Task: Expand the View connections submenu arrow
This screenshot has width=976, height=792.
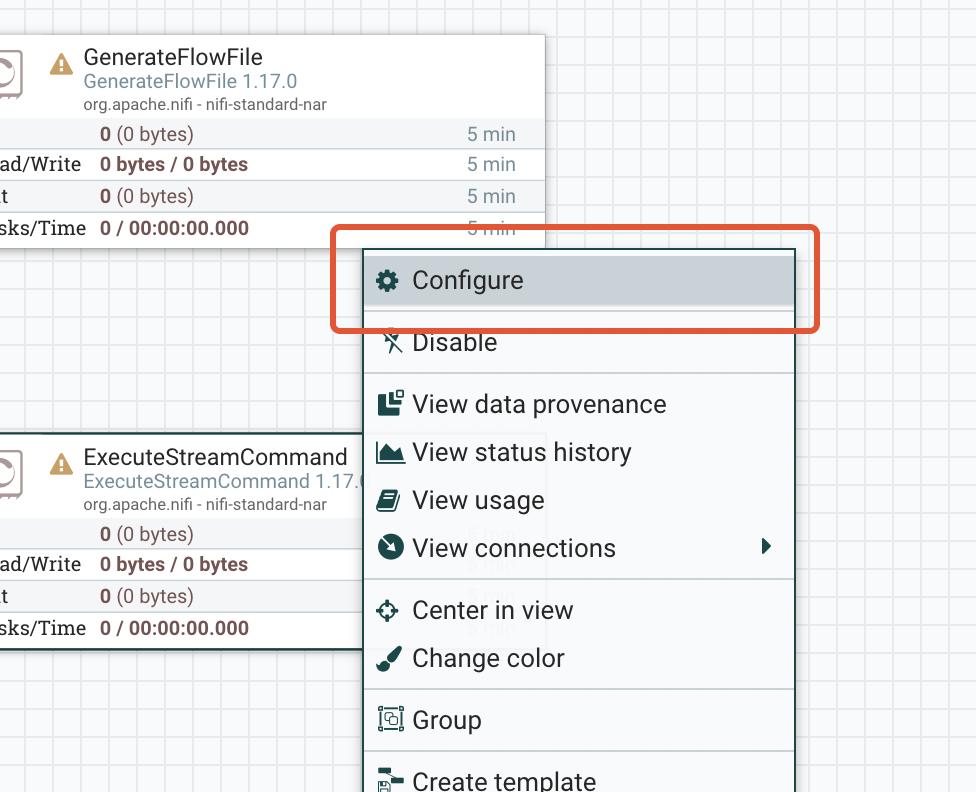Action: pyautogui.click(x=766, y=546)
